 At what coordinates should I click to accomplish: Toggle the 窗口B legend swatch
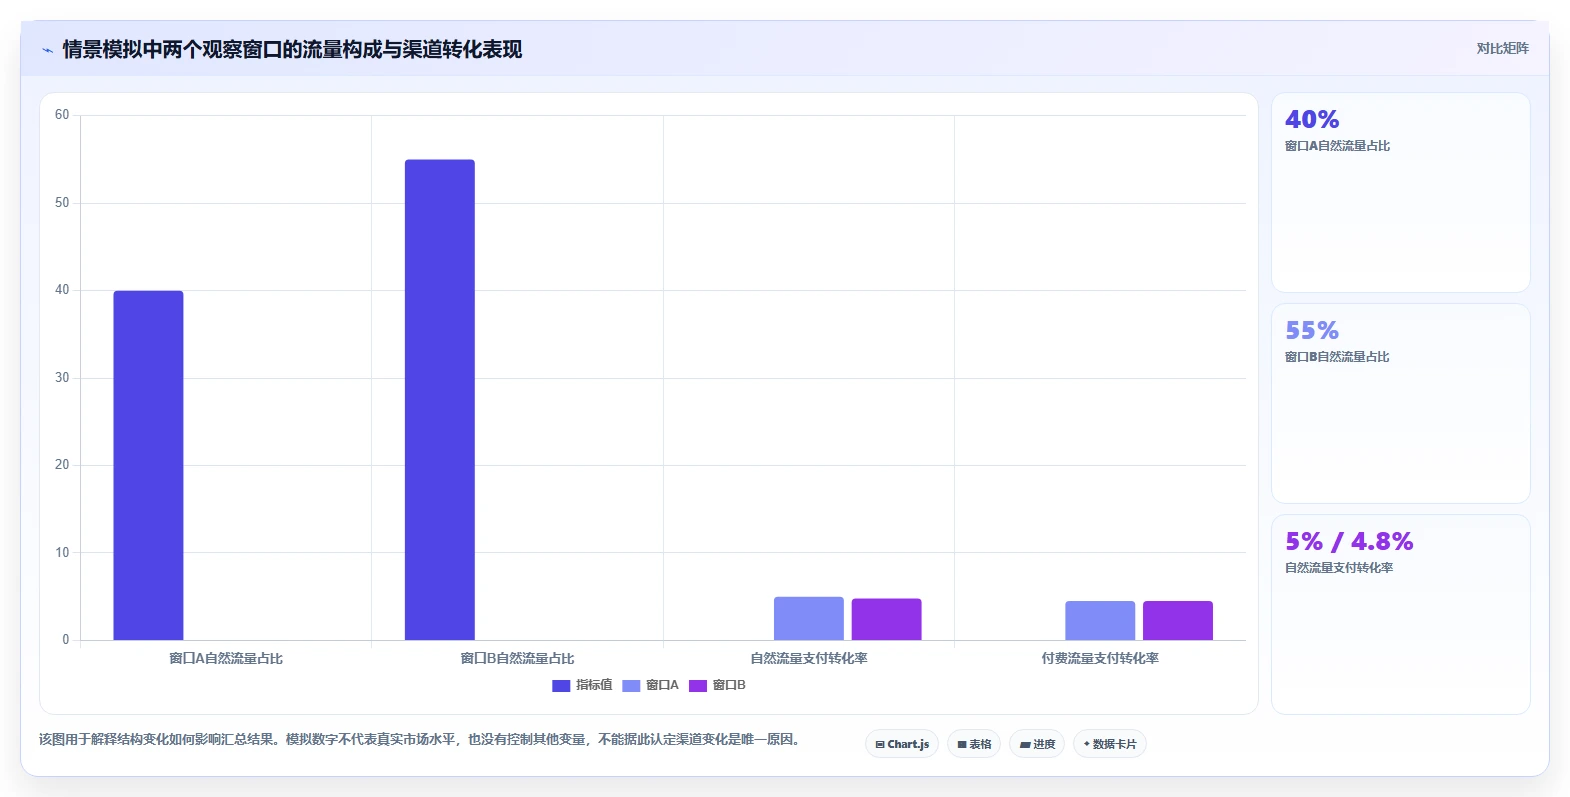coord(698,686)
